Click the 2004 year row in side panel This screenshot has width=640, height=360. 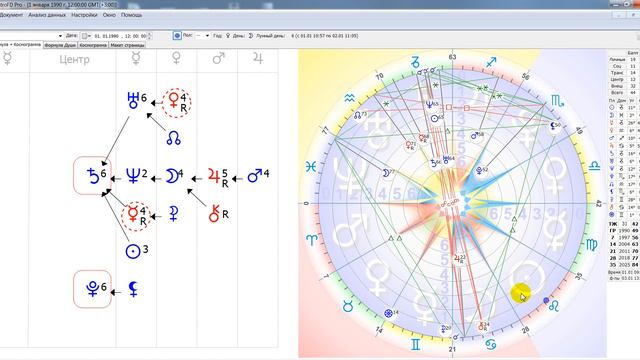[x=624, y=244]
